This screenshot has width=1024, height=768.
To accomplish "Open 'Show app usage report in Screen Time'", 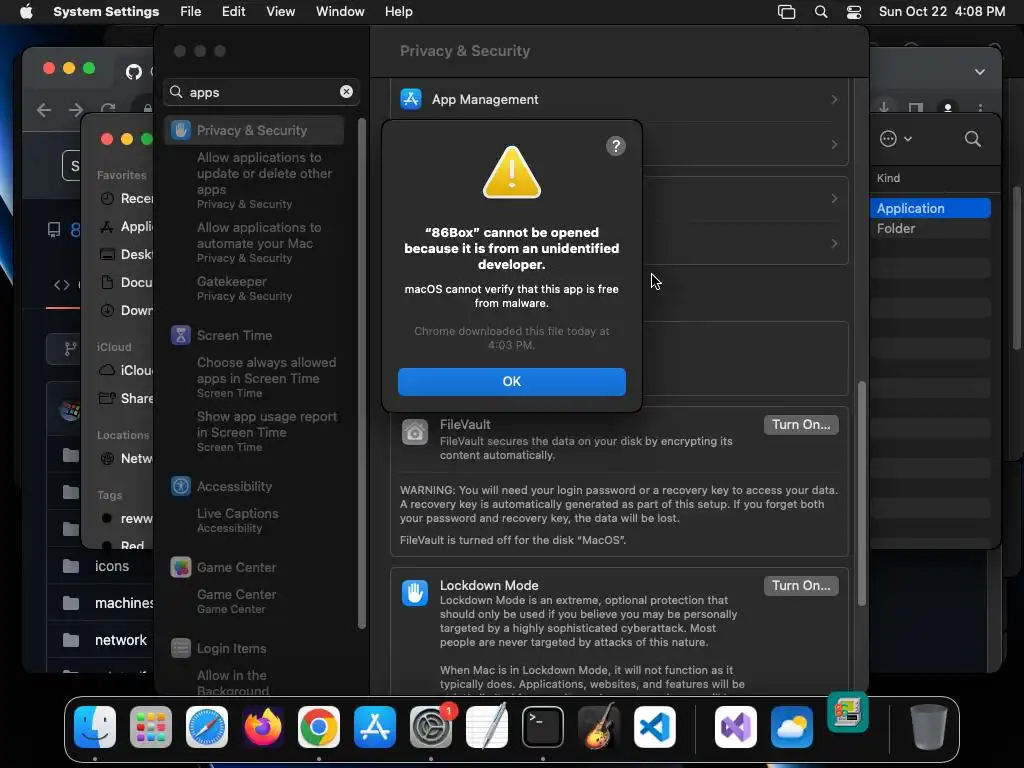I will tap(266, 431).
